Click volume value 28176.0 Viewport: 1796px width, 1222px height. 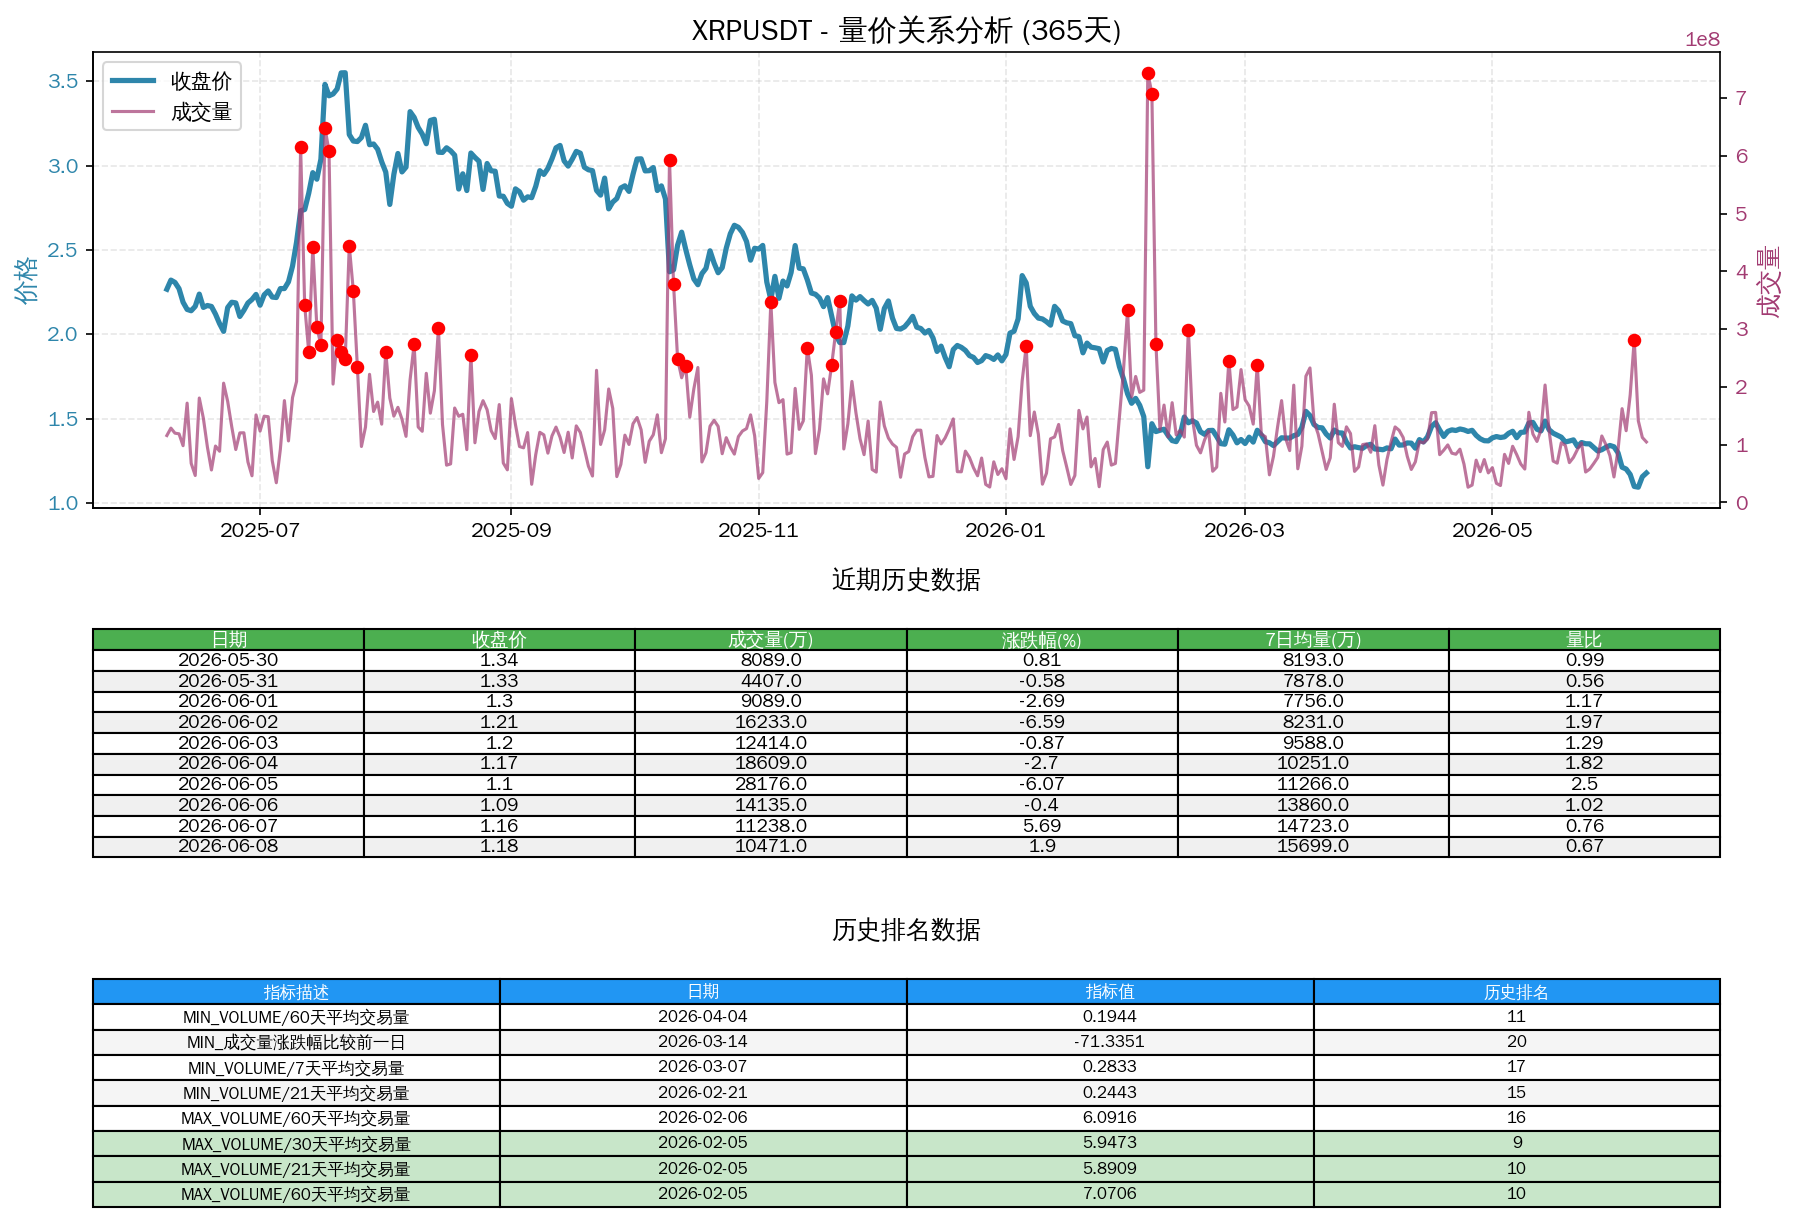pos(771,784)
